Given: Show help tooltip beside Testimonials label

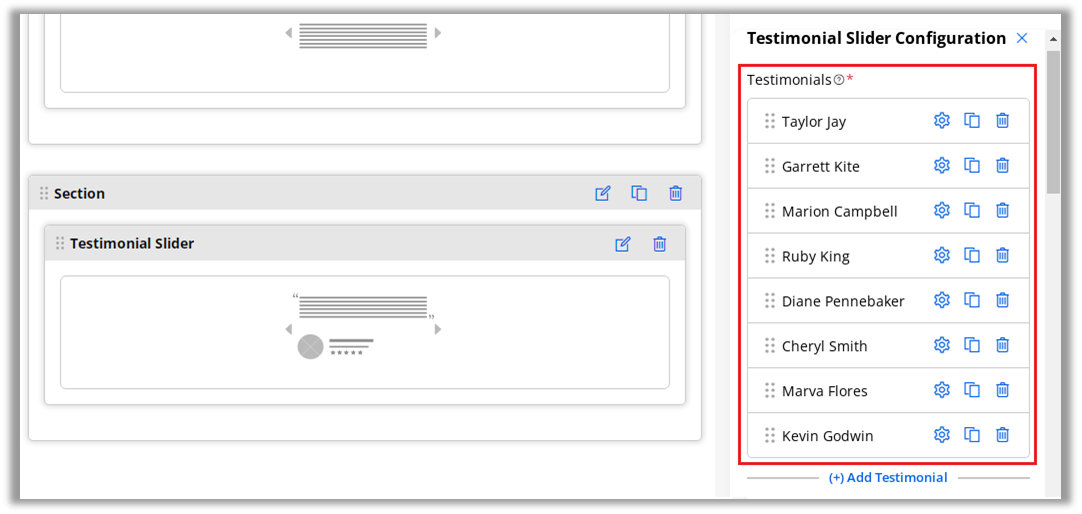Looking at the screenshot, I should 838,80.
